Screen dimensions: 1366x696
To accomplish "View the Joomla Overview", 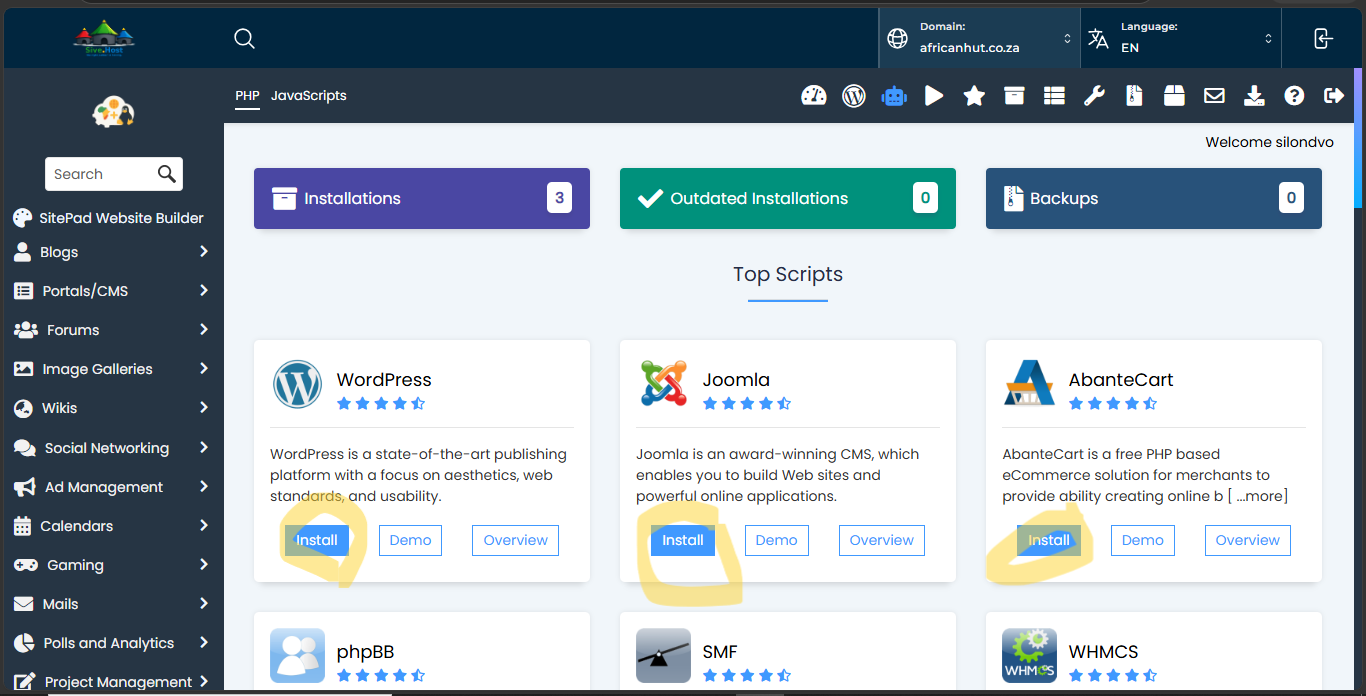I will tap(881, 540).
